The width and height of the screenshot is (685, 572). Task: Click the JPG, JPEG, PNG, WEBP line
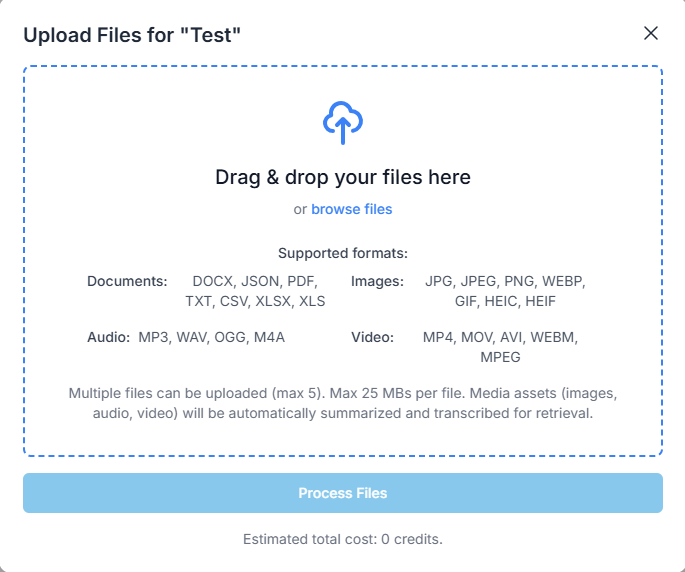click(504, 281)
